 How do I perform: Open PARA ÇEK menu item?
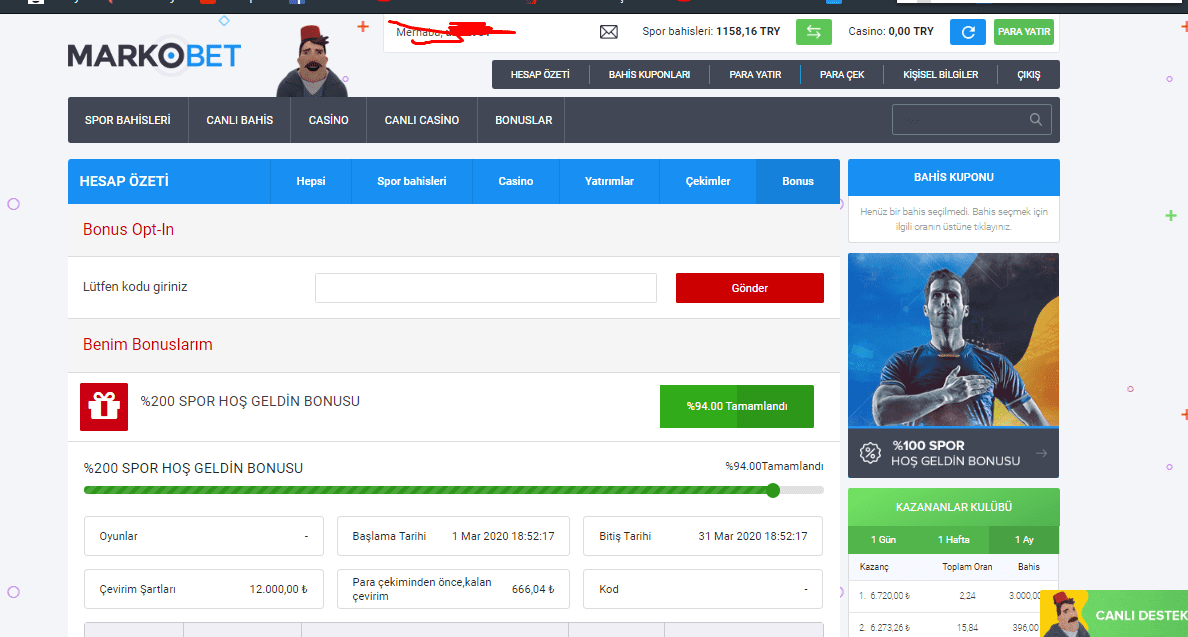(842, 74)
